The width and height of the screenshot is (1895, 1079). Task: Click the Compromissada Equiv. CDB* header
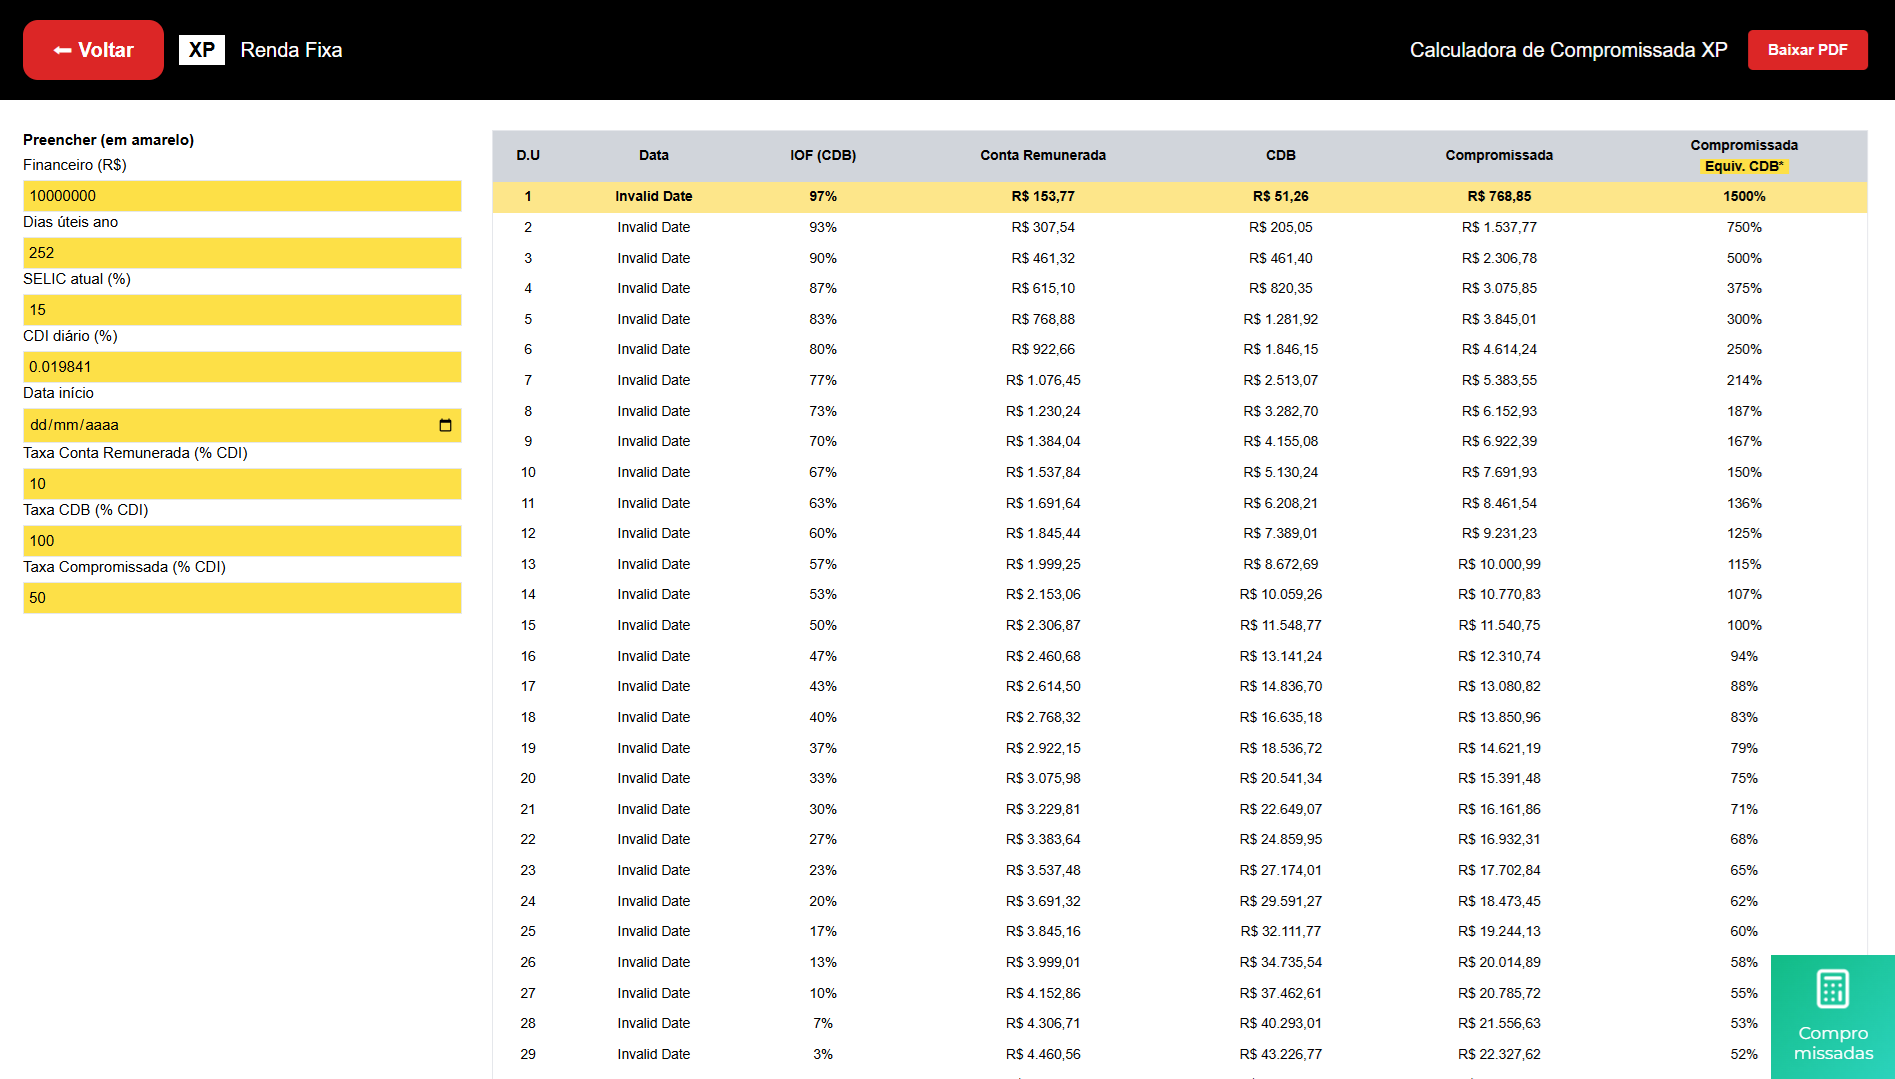click(x=1743, y=155)
